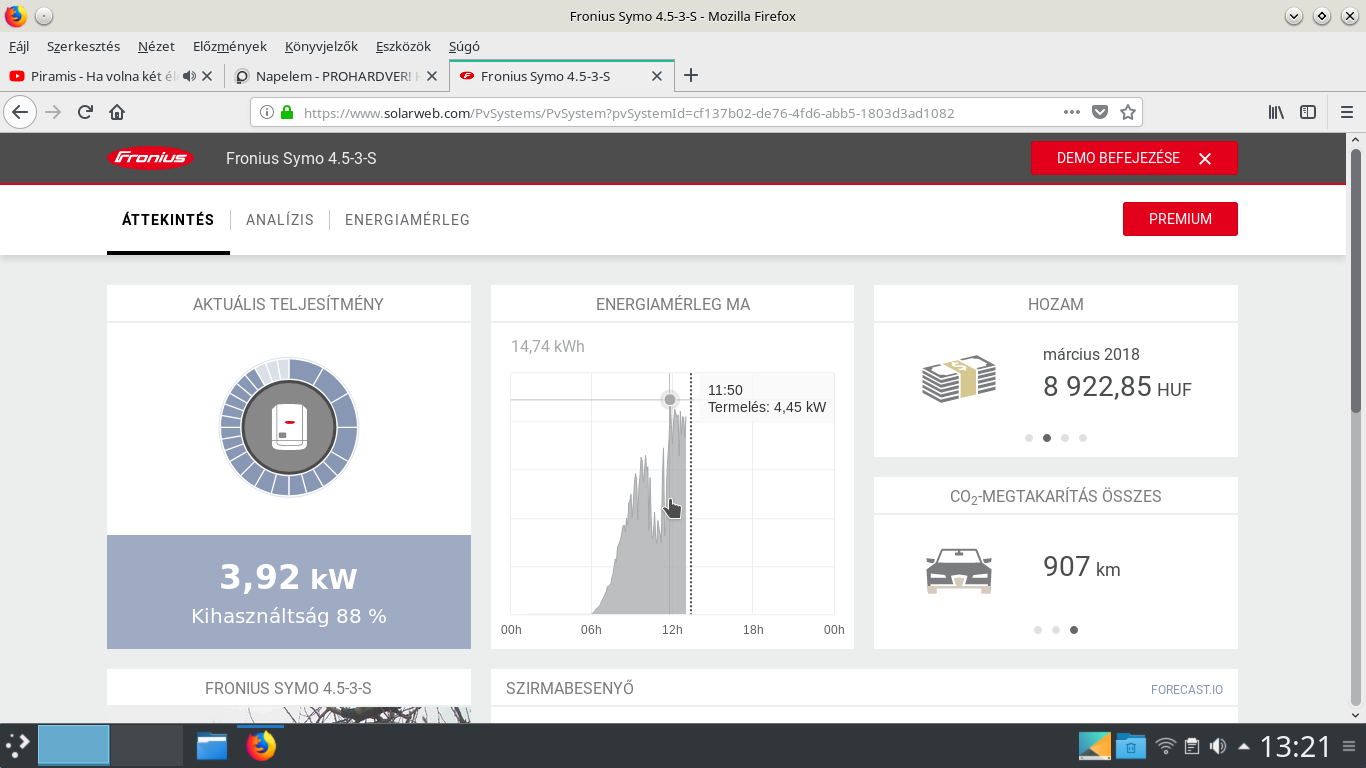Click the Pocket save icon
1366x768 pixels.
click(1100, 112)
